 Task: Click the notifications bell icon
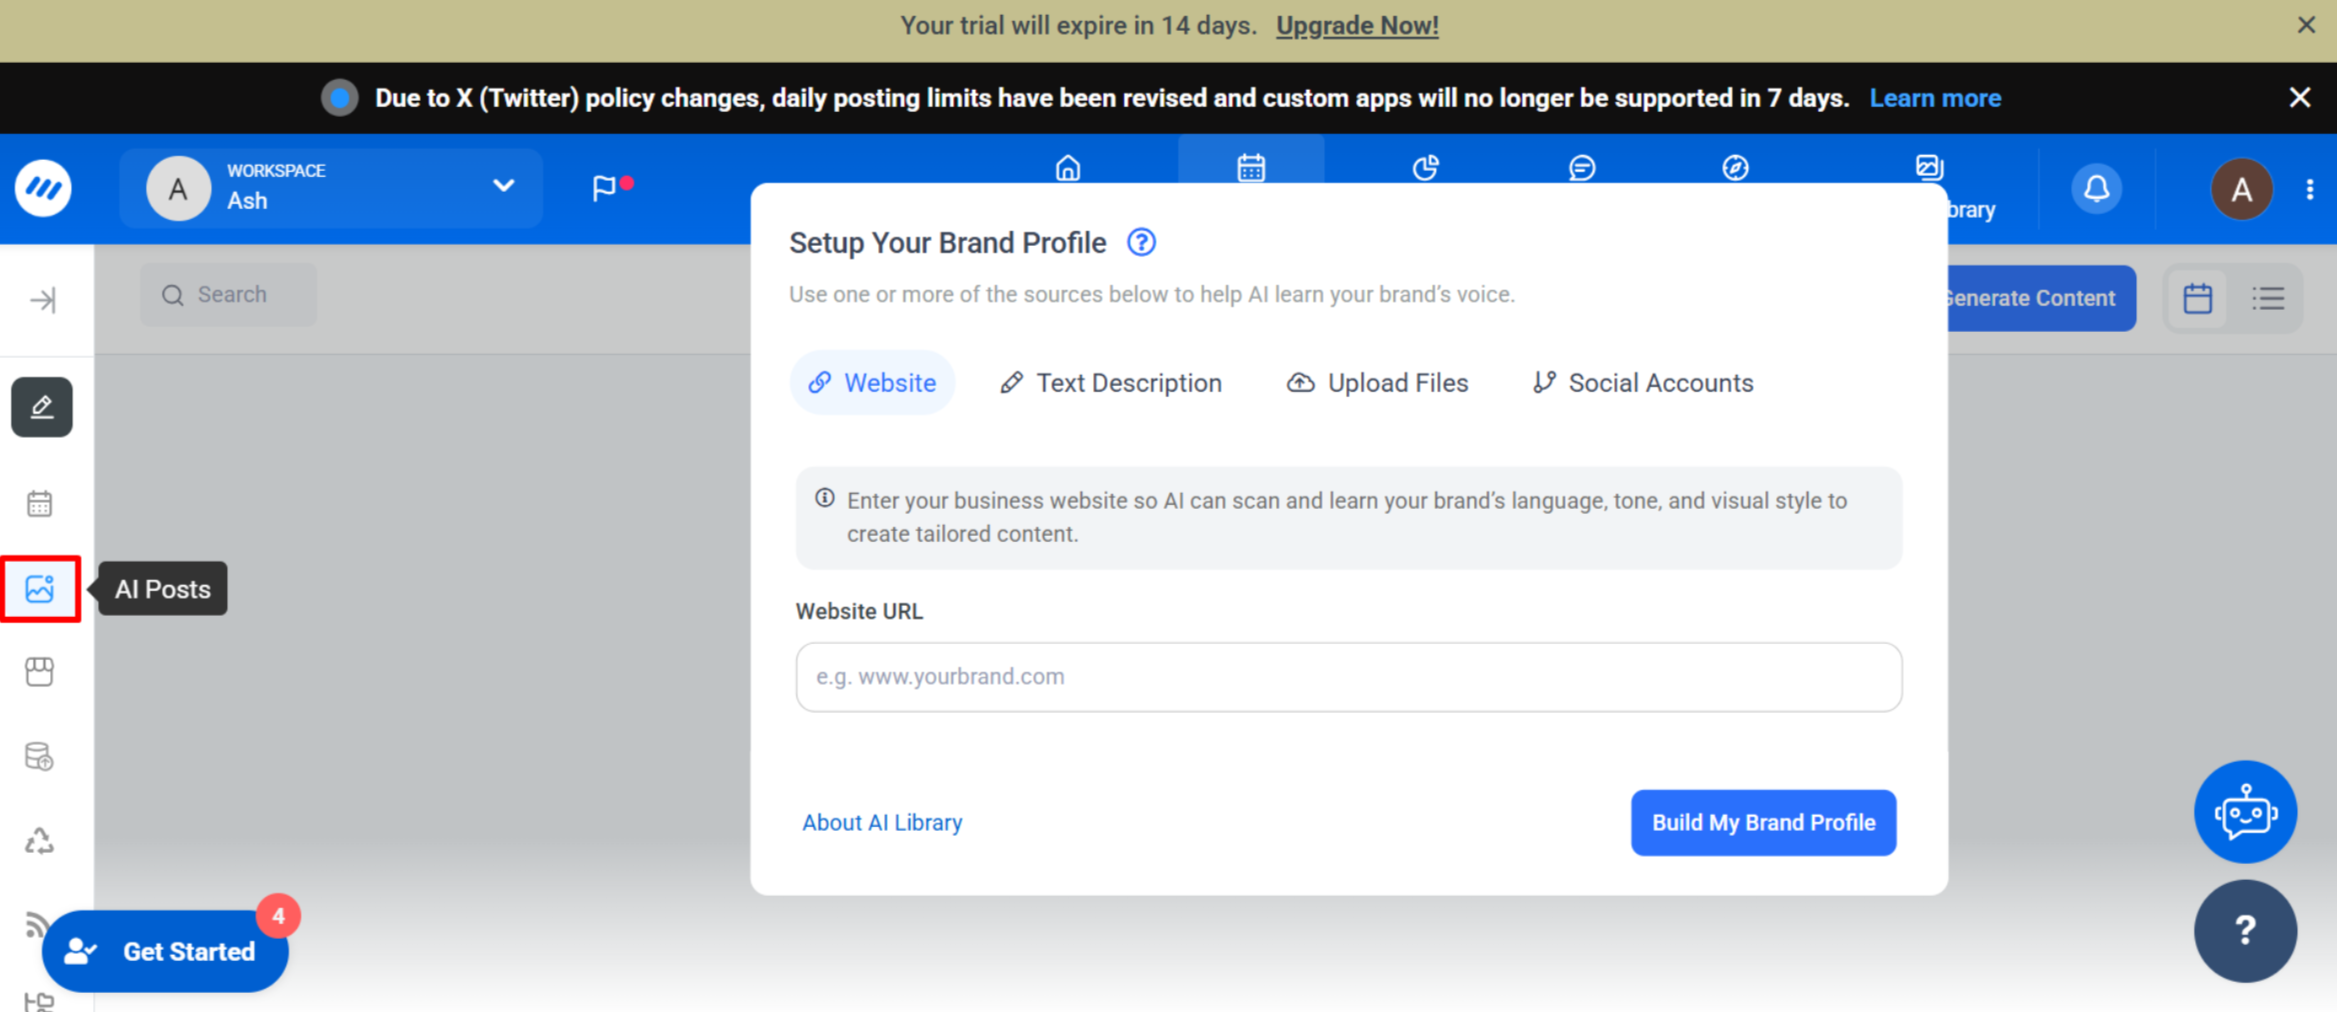2097,188
